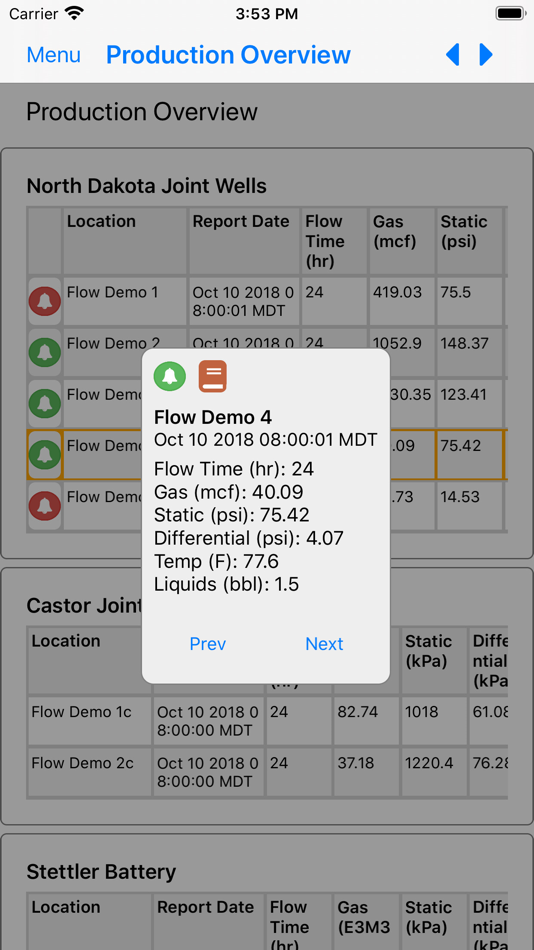Tap the green bell in the highlighted row

(44, 455)
